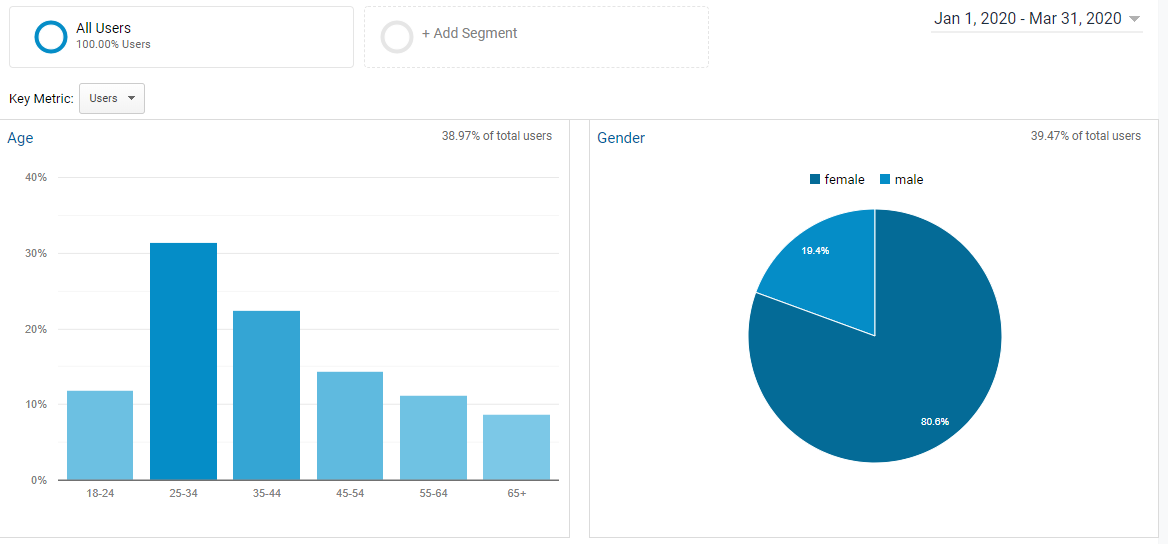The width and height of the screenshot is (1168, 544).
Task: Open the Age report link
Action: point(20,138)
